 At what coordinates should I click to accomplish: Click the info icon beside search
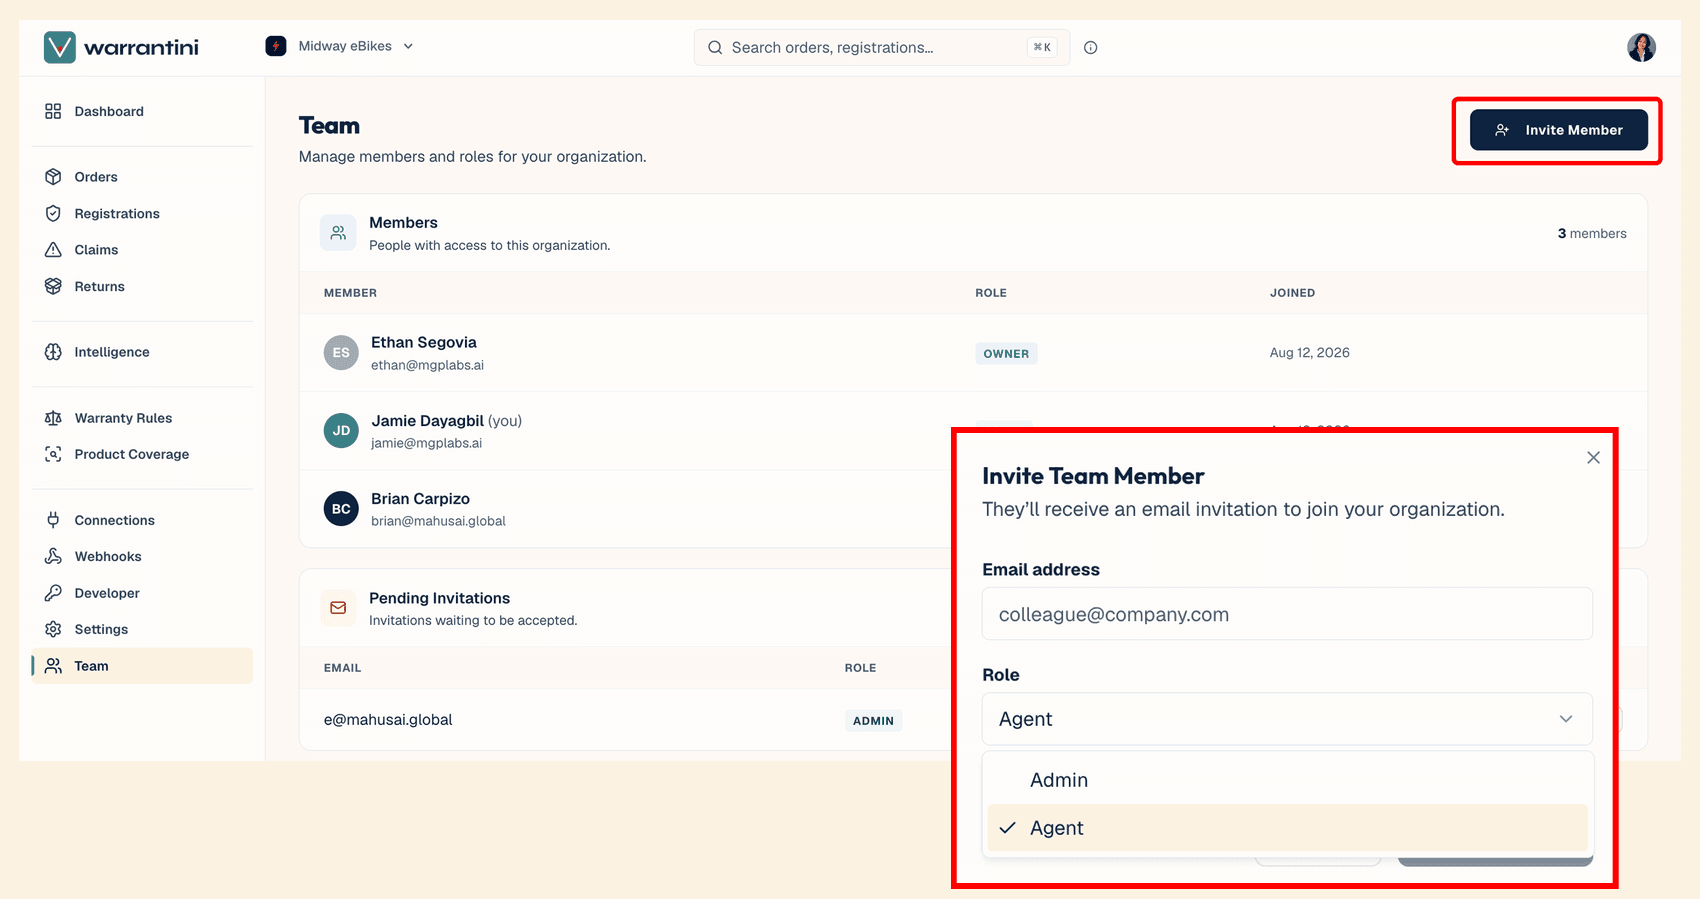(x=1091, y=47)
